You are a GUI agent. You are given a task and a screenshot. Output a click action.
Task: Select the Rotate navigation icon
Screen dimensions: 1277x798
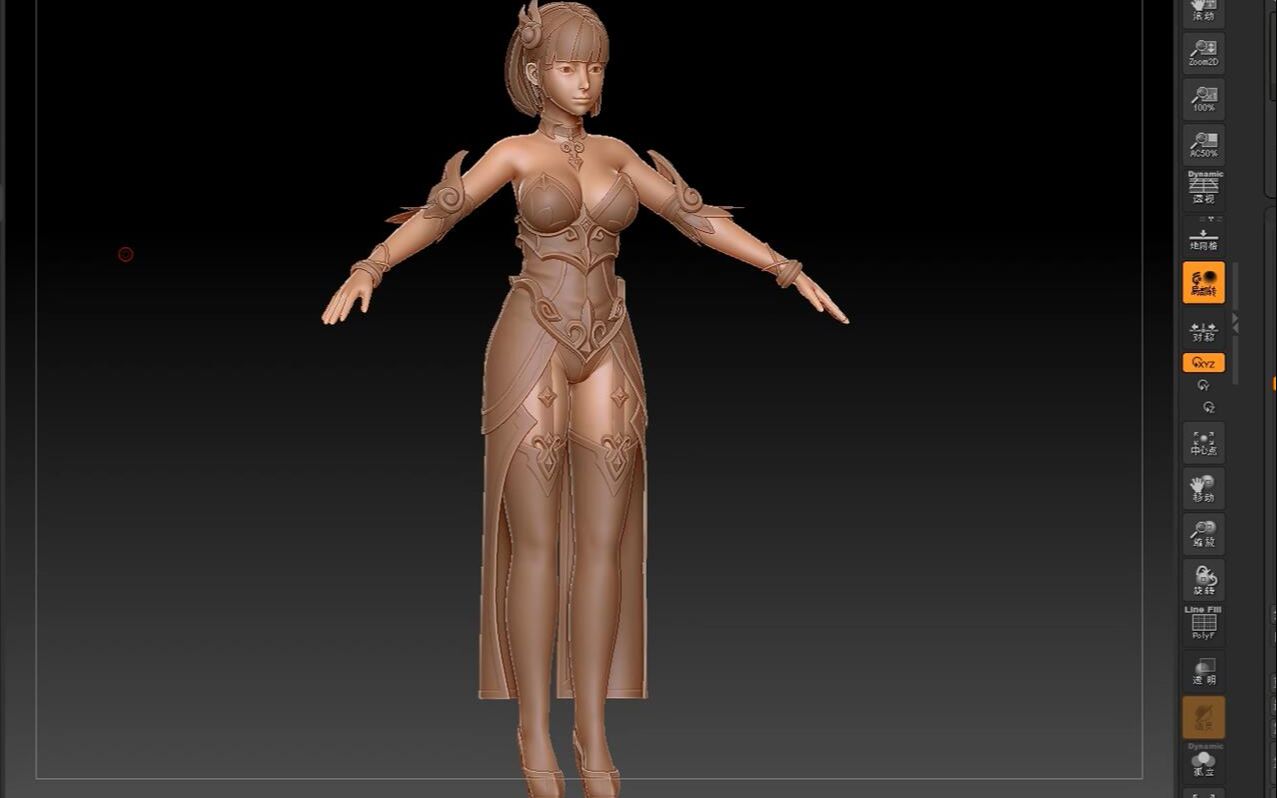1203,579
